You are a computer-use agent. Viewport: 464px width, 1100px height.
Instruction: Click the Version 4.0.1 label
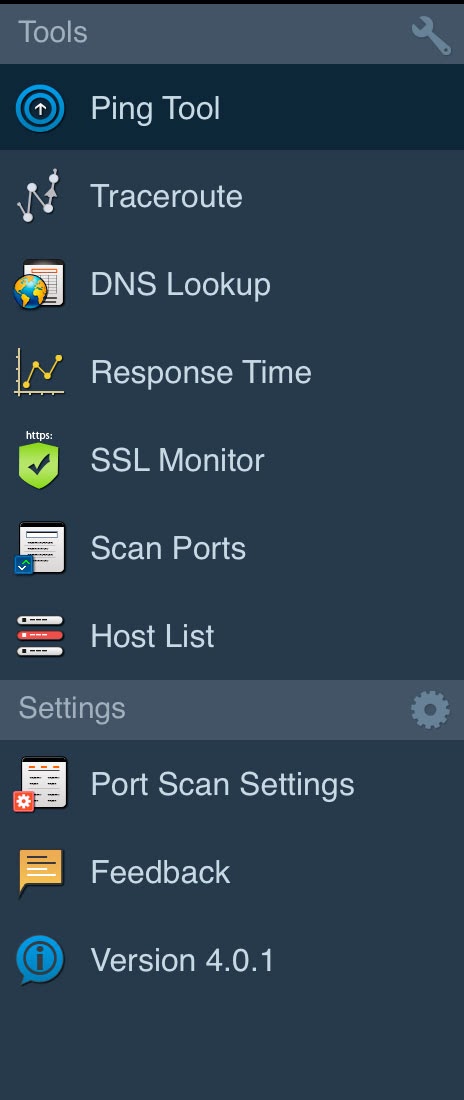183,960
